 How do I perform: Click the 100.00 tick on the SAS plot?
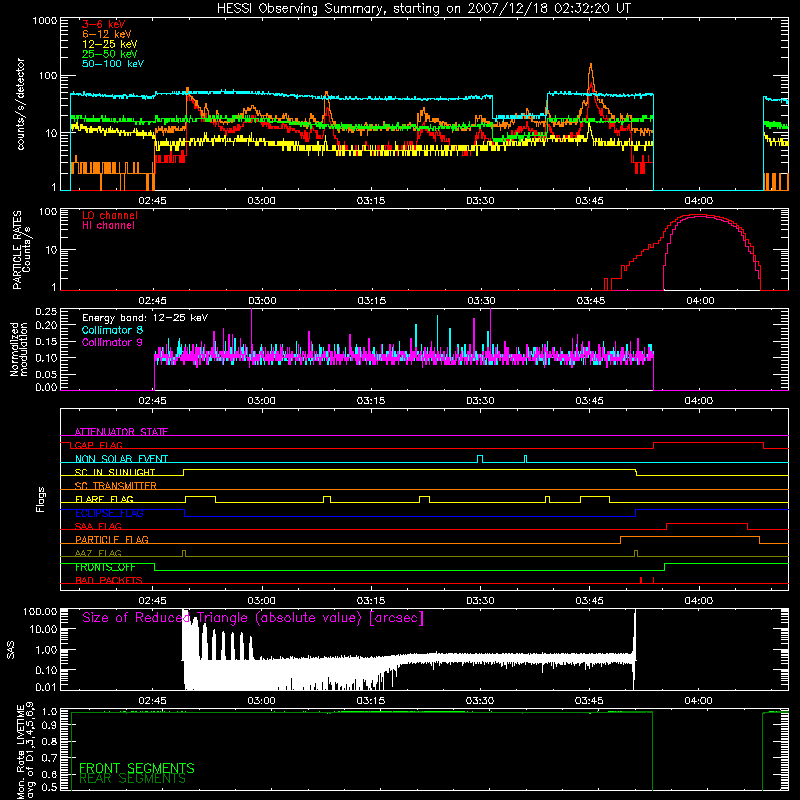[40, 611]
